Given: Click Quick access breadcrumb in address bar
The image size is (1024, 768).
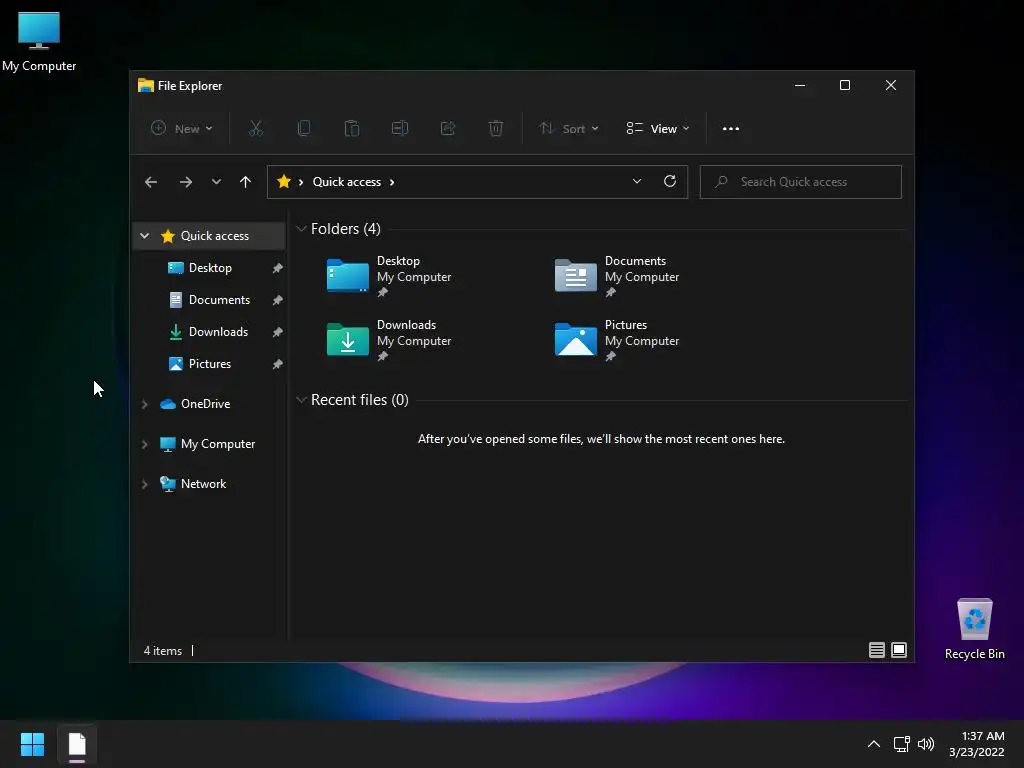Looking at the screenshot, I should (347, 182).
